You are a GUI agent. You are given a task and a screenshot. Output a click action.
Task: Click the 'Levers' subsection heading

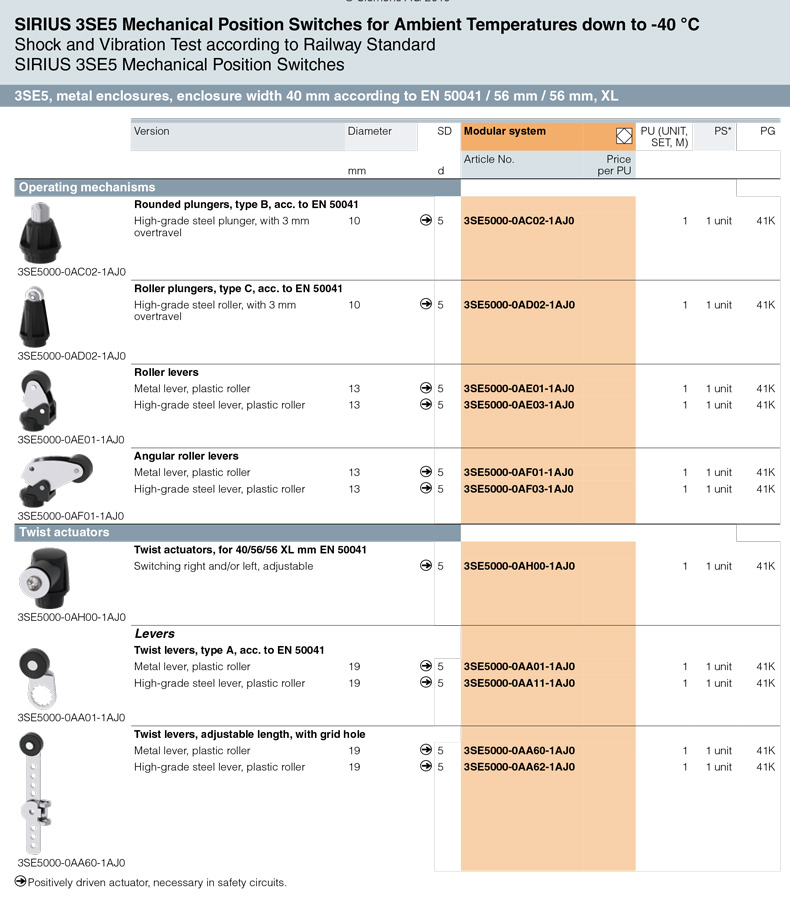(x=155, y=633)
